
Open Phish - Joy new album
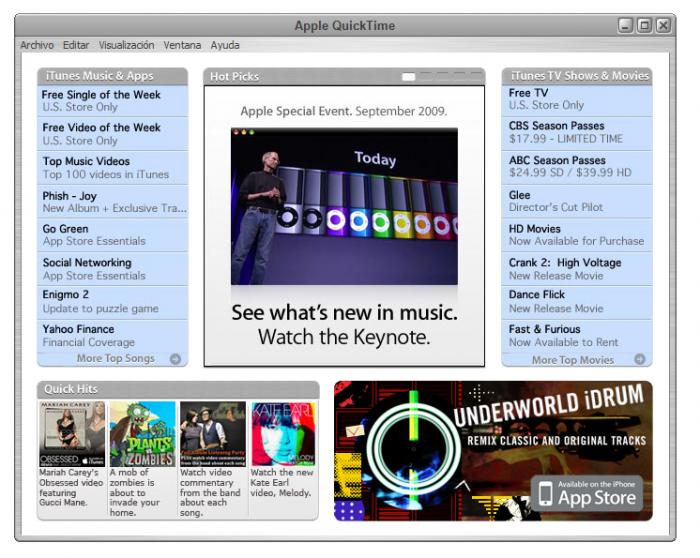tap(112, 202)
